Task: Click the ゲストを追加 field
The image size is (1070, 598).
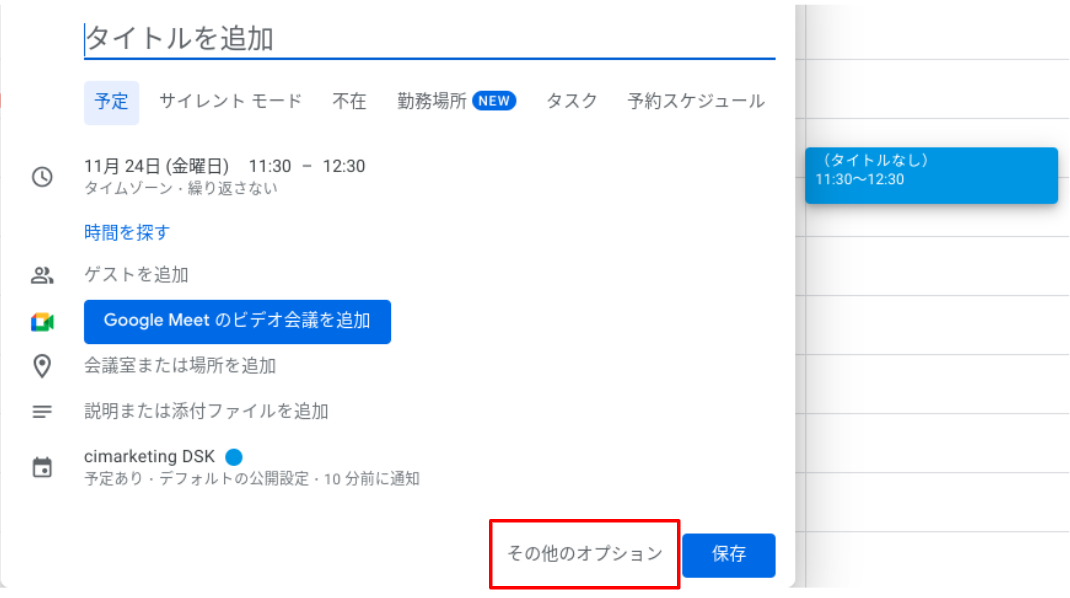Action: tap(136, 275)
